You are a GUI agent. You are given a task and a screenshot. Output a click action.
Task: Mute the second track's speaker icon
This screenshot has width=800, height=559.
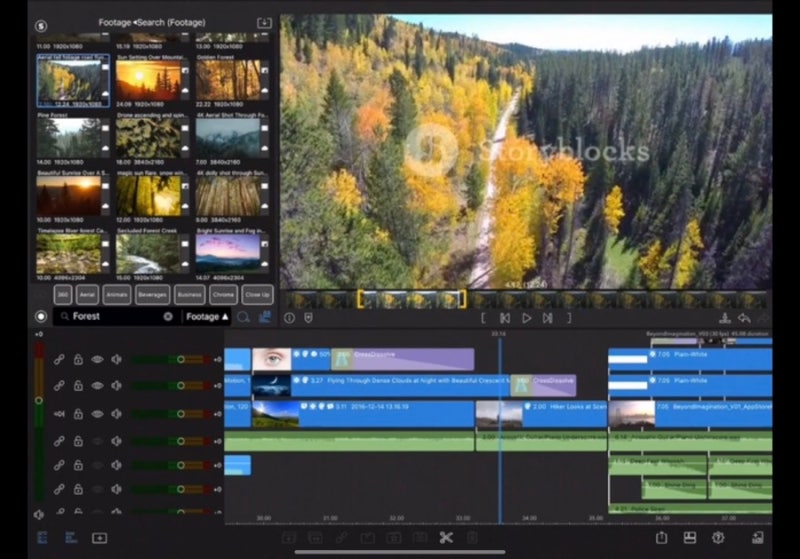(117, 386)
